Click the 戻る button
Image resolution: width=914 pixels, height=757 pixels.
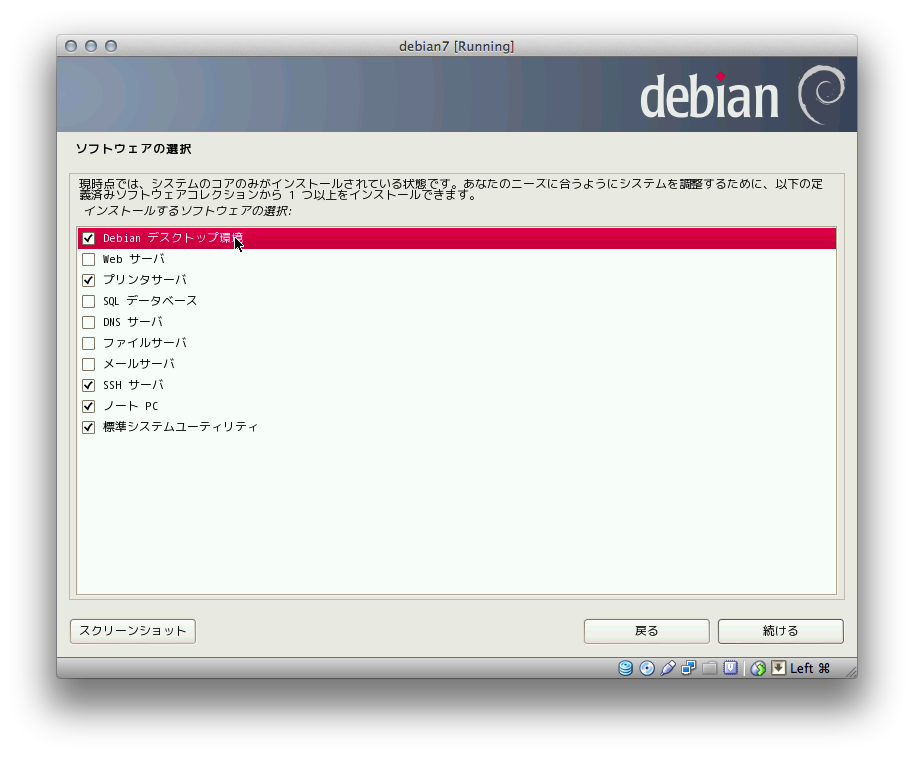pos(646,631)
